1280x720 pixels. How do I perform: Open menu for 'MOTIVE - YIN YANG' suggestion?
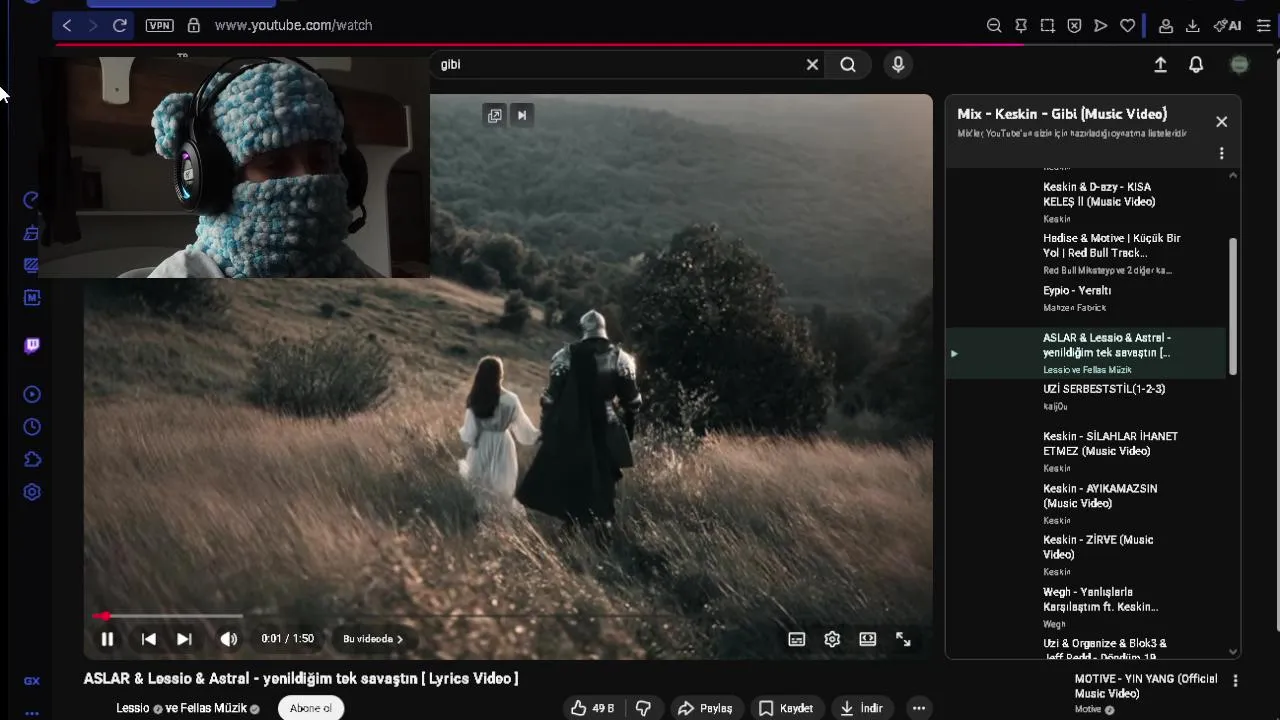click(x=1235, y=681)
